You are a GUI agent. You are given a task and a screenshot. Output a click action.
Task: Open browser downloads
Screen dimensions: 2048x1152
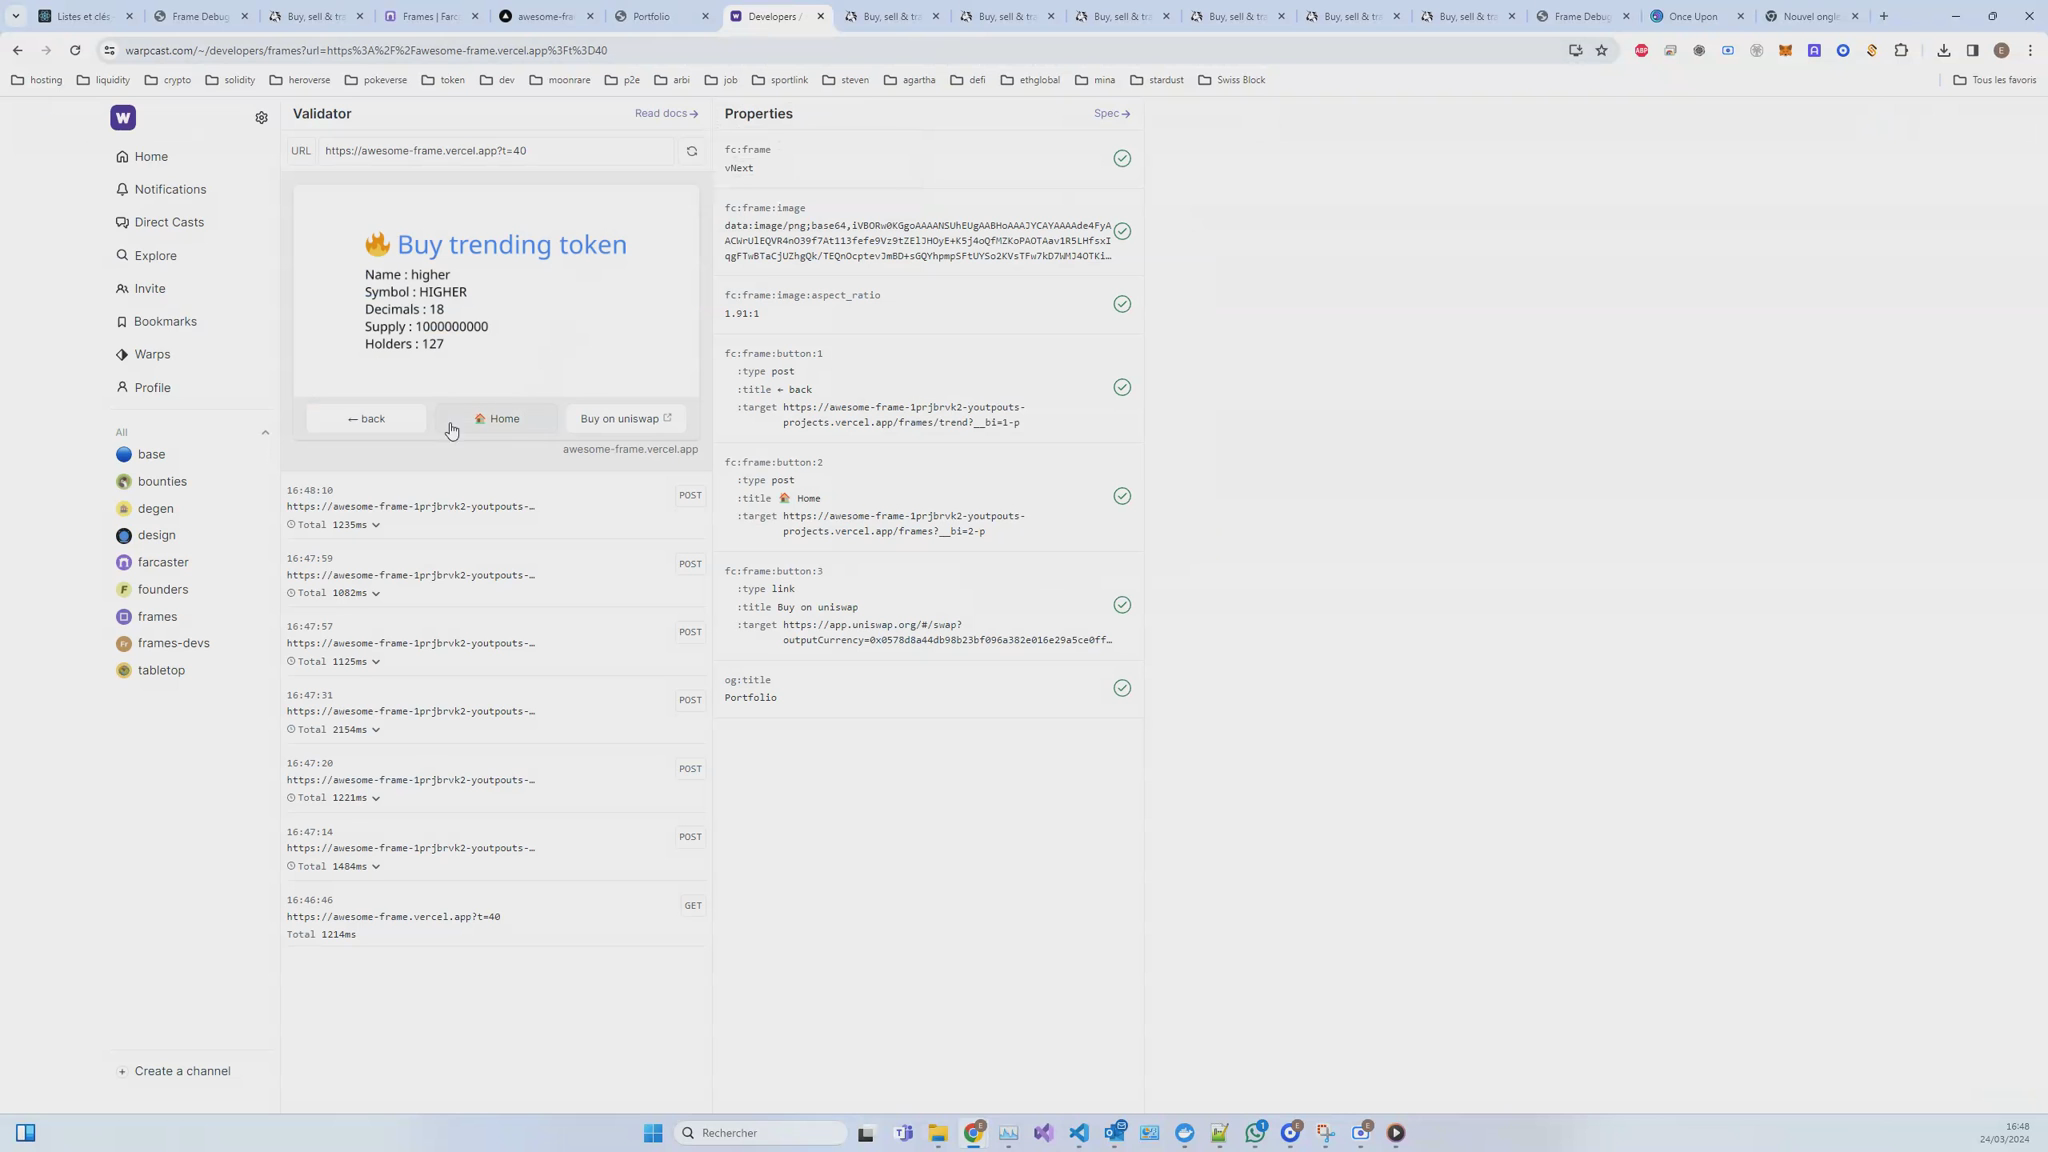(x=1943, y=50)
